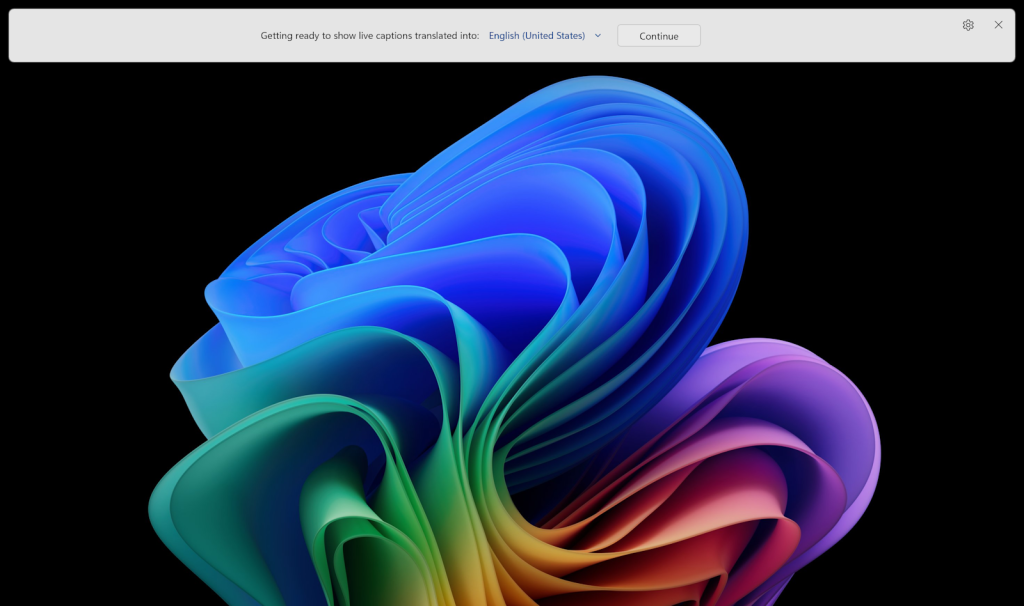
Task: Confirm caption translation setup with Continue
Action: tap(658, 36)
